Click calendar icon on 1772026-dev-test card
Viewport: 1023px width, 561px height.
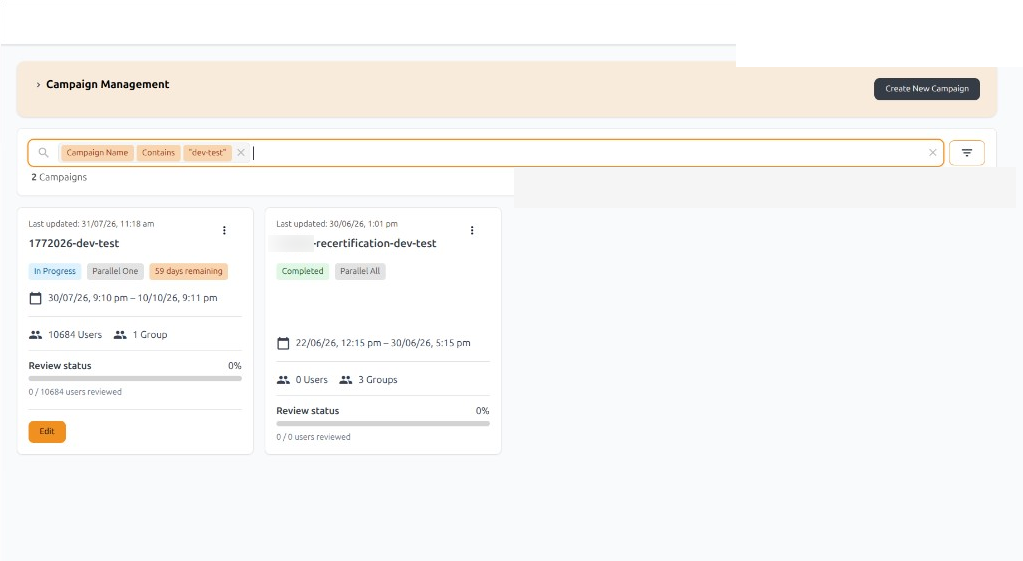tap(35, 298)
